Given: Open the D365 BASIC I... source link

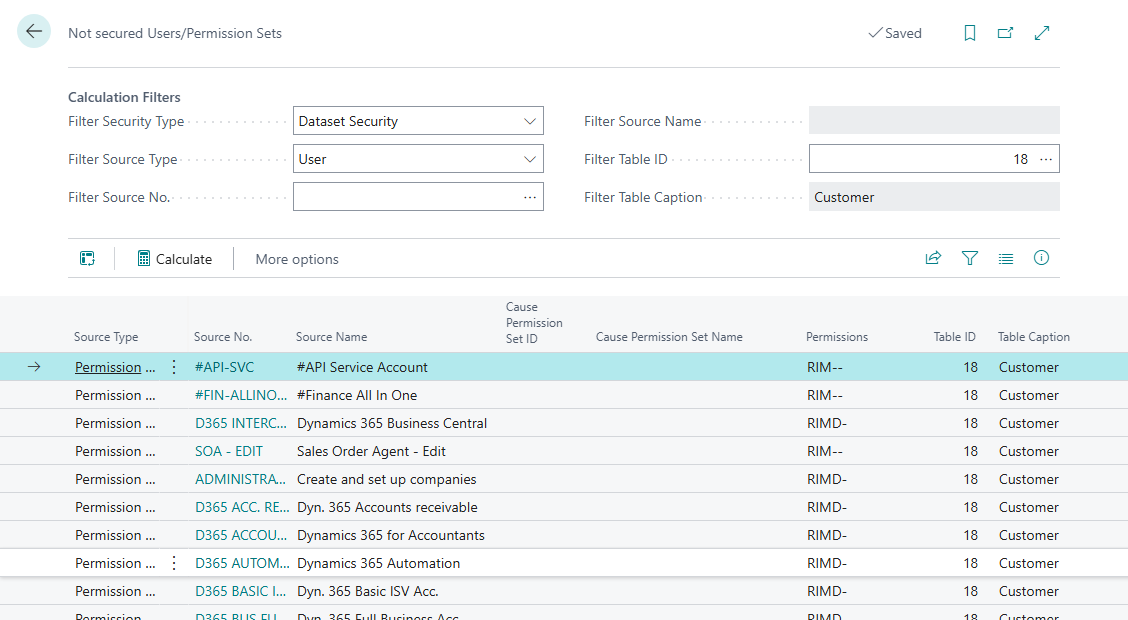Looking at the screenshot, I should [x=240, y=591].
